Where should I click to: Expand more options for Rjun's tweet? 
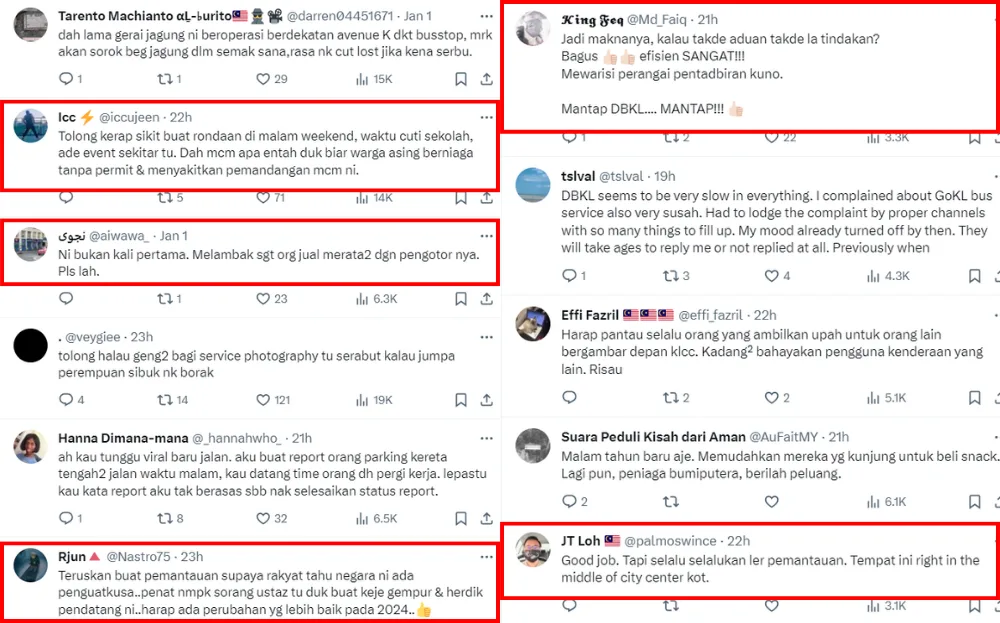coord(486,556)
